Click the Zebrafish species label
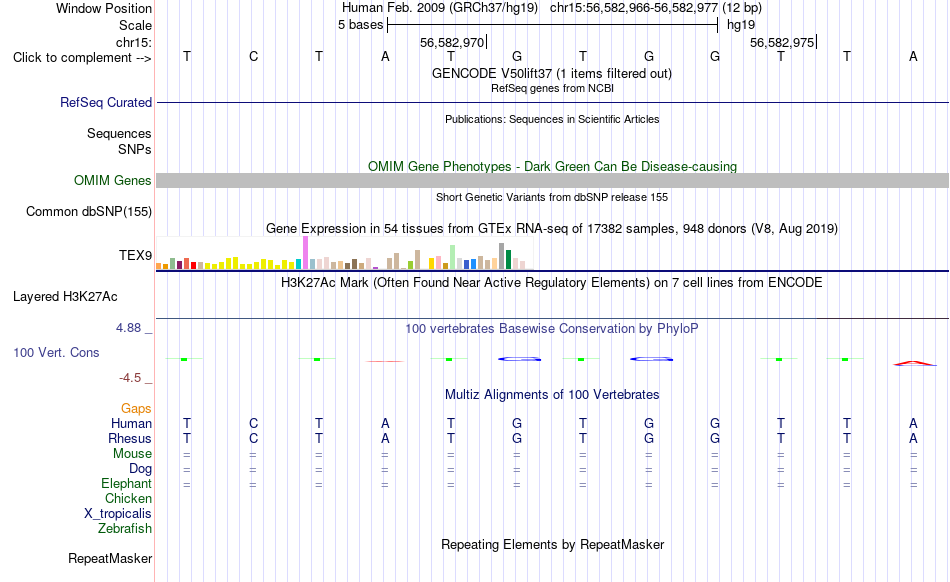The image size is (950, 582). (124, 528)
